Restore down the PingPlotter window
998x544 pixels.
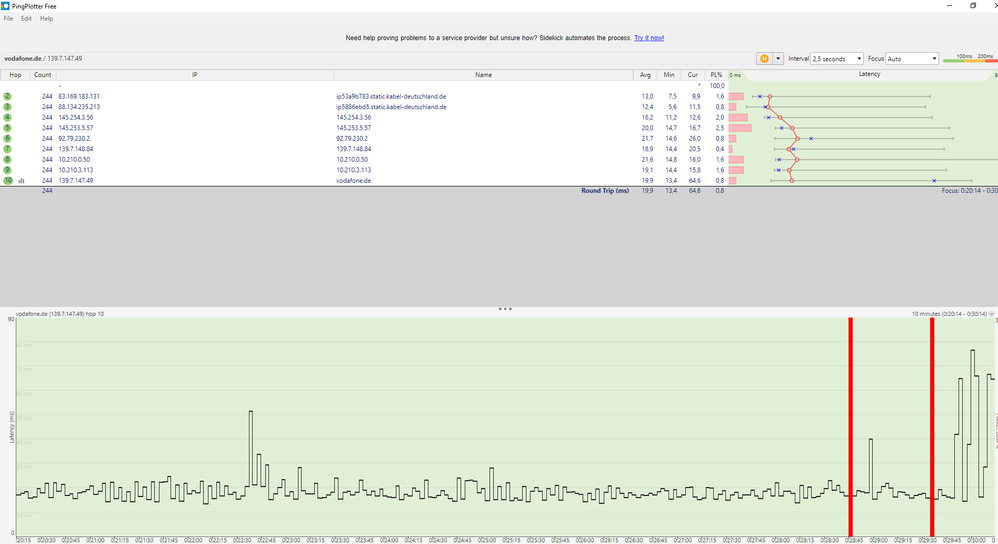pos(973,6)
